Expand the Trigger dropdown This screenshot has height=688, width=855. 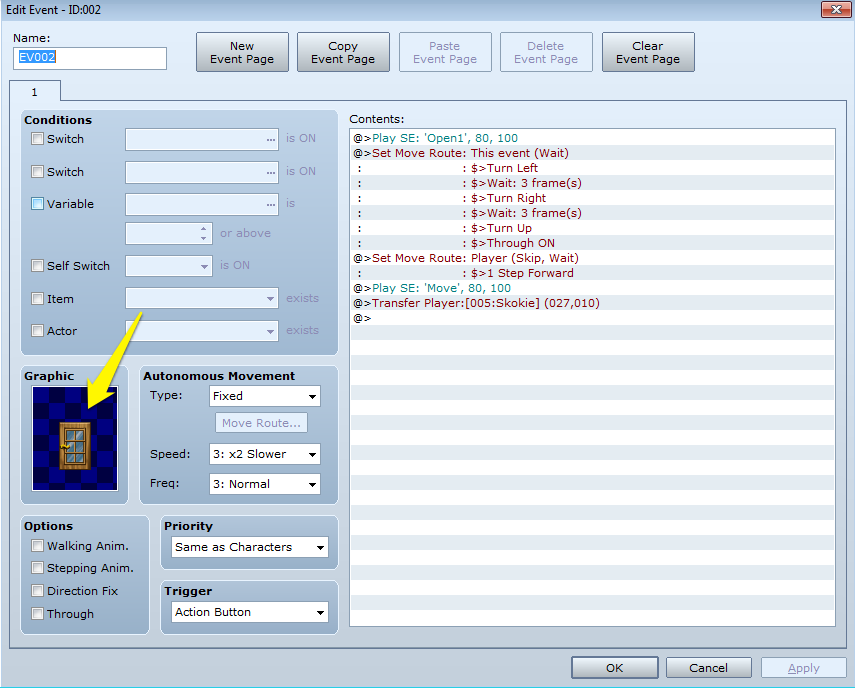coord(250,612)
